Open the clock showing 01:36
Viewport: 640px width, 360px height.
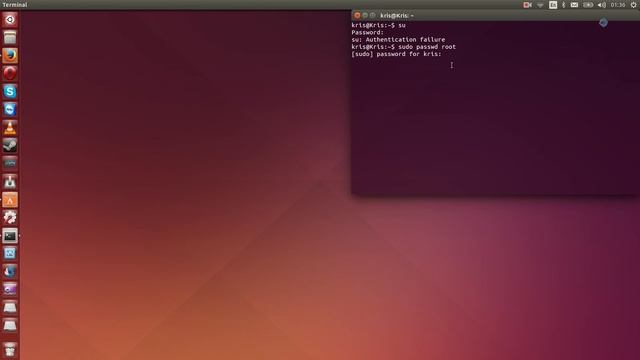(x=618, y=5)
